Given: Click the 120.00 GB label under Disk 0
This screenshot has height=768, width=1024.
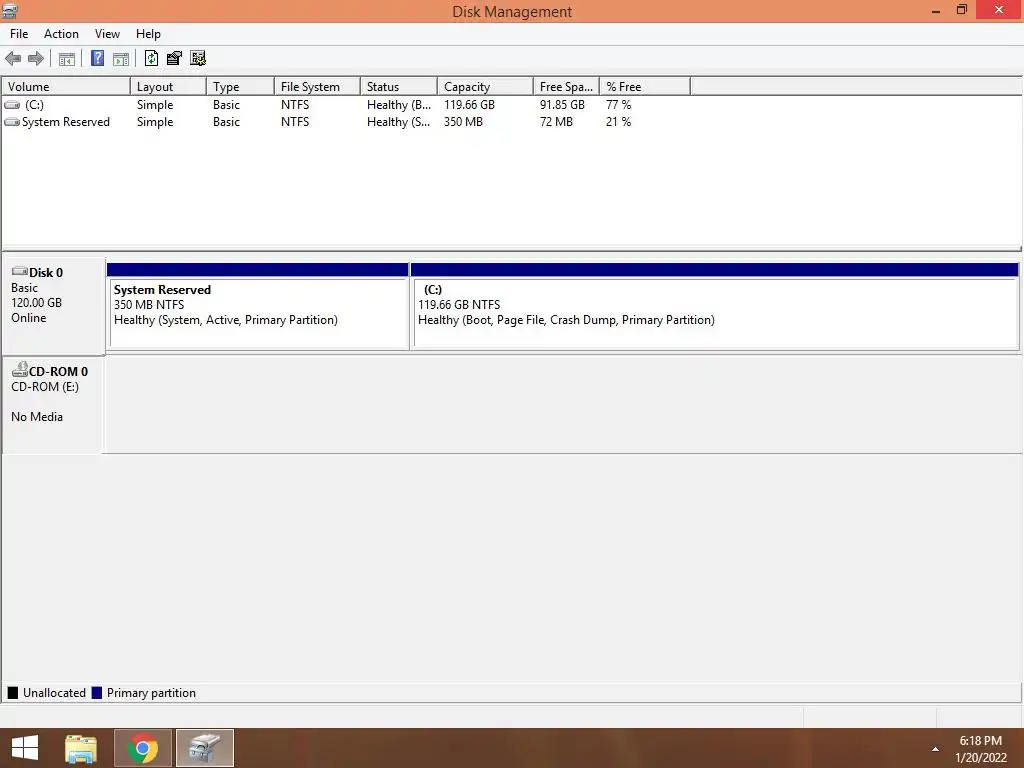Looking at the screenshot, I should click(37, 303).
